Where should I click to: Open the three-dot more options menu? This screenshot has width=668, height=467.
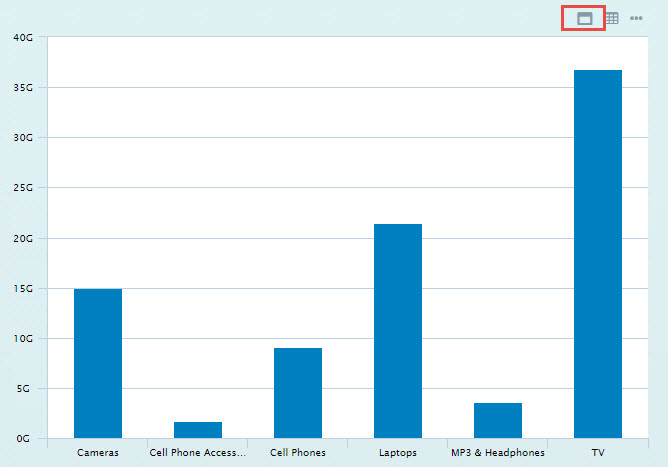(636, 18)
